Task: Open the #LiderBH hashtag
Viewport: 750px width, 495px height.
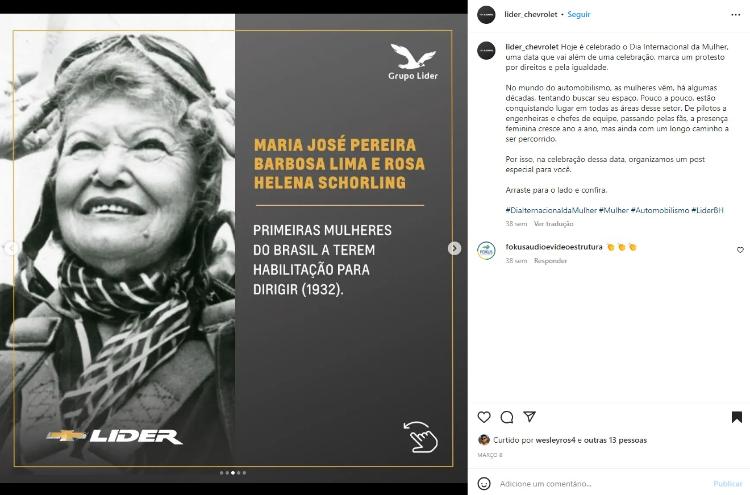Action: point(707,210)
